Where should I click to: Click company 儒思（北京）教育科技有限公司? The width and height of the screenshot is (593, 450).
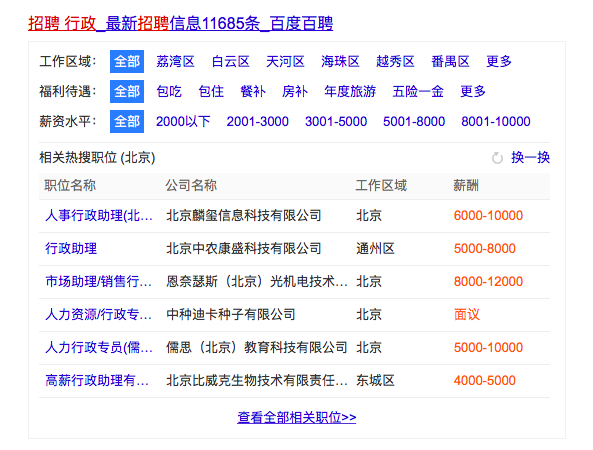click(257, 347)
